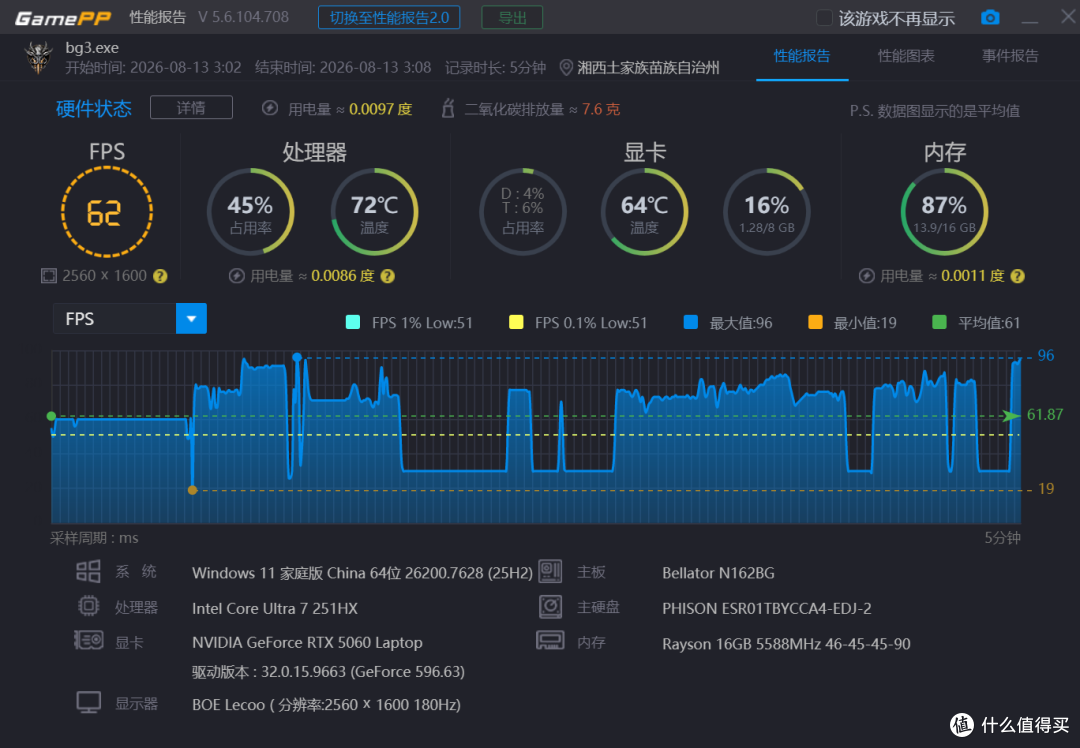
Task: Click the GamePP logo
Action: click(x=63, y=18)
